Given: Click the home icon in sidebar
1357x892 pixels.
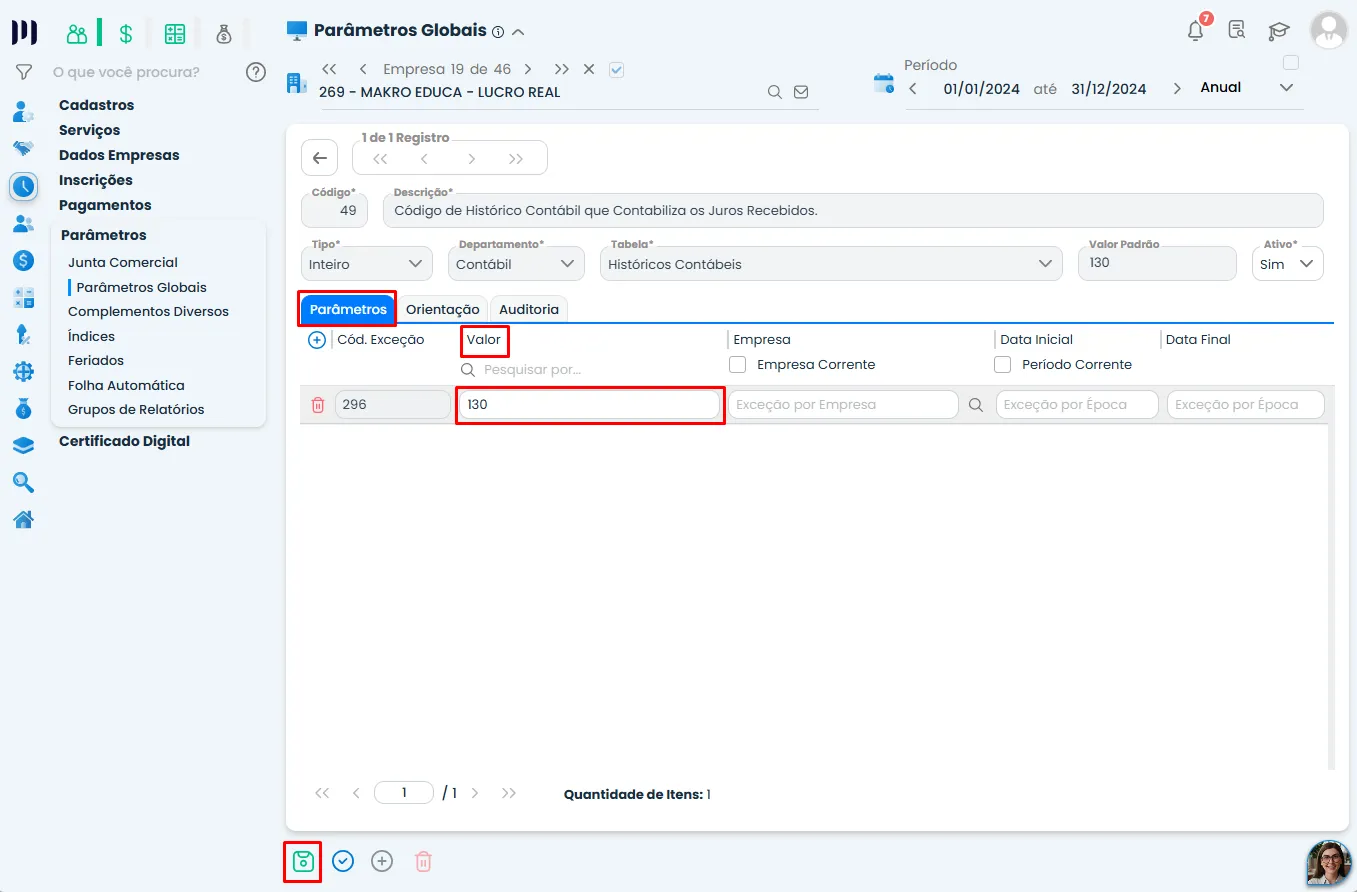Looking at the screenshot, I should point(23,519).
